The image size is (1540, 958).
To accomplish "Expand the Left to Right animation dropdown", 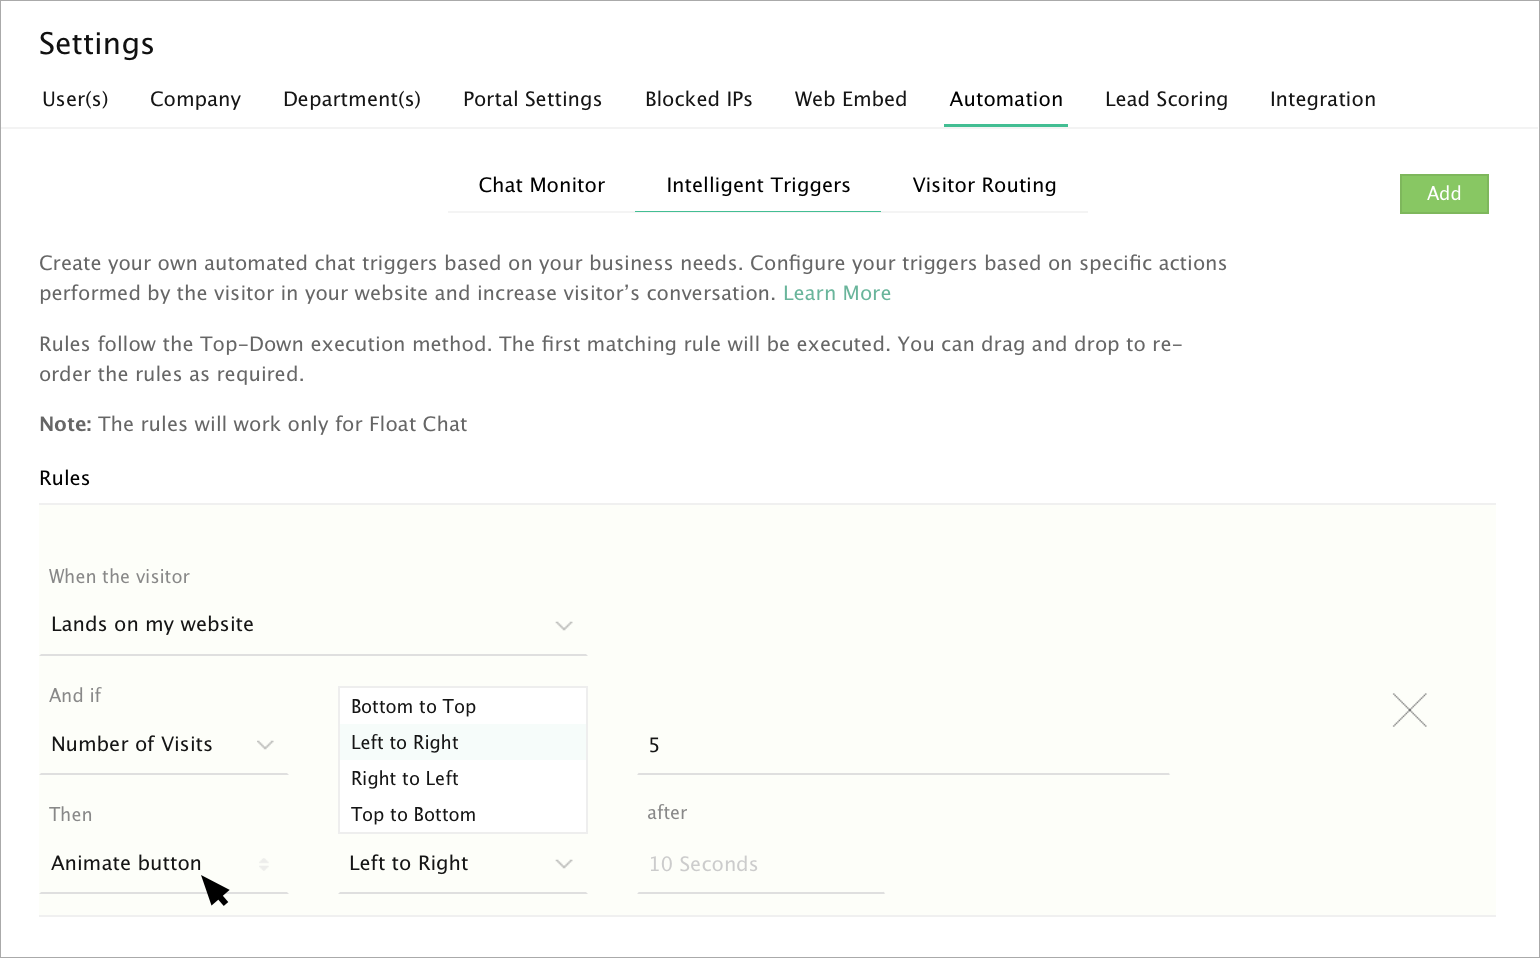I will pyautogui.click(x=461, y=864).
